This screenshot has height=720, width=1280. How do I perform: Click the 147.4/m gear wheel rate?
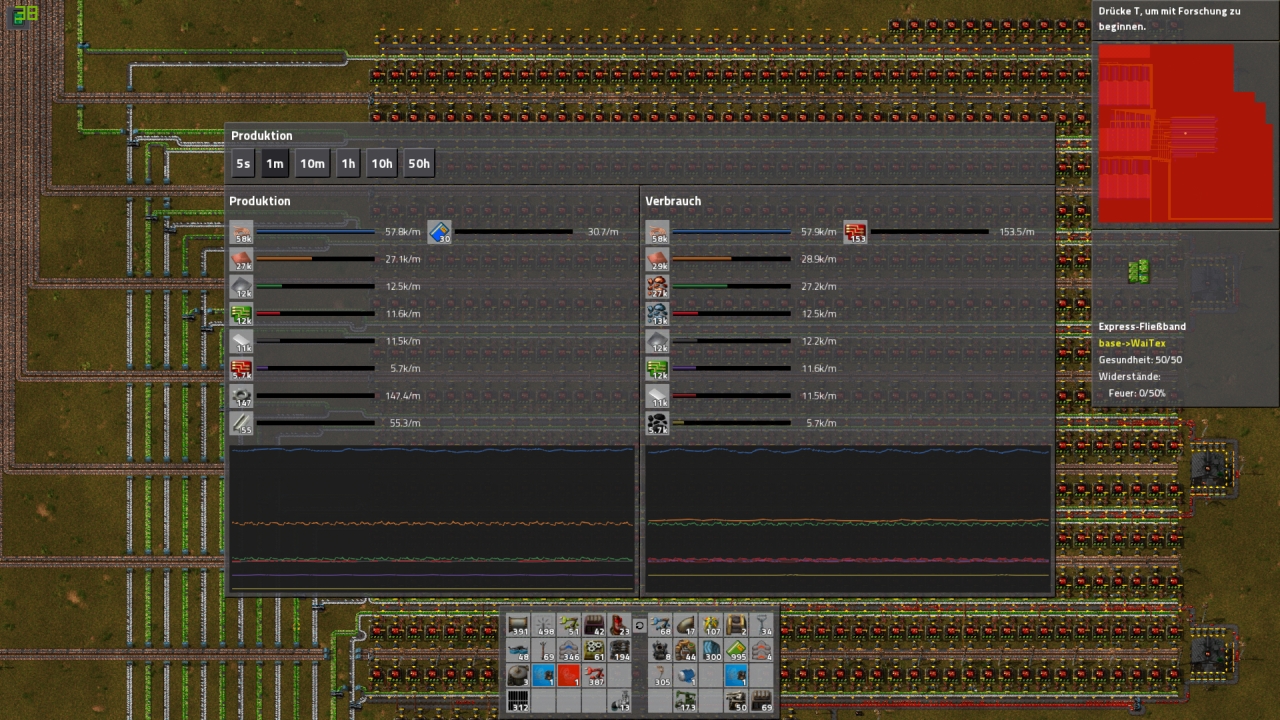403,396
